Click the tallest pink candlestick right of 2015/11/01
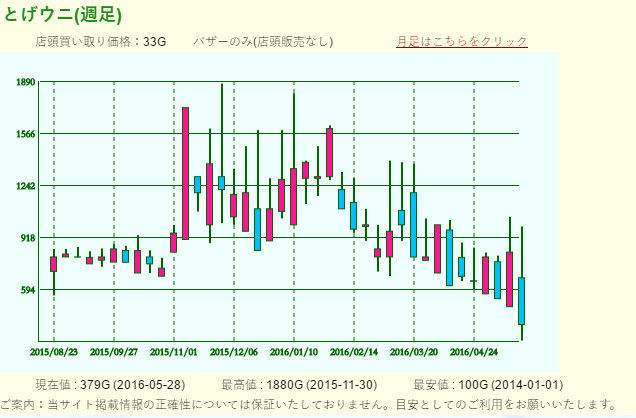636x418 pixels. click(185, 174)
